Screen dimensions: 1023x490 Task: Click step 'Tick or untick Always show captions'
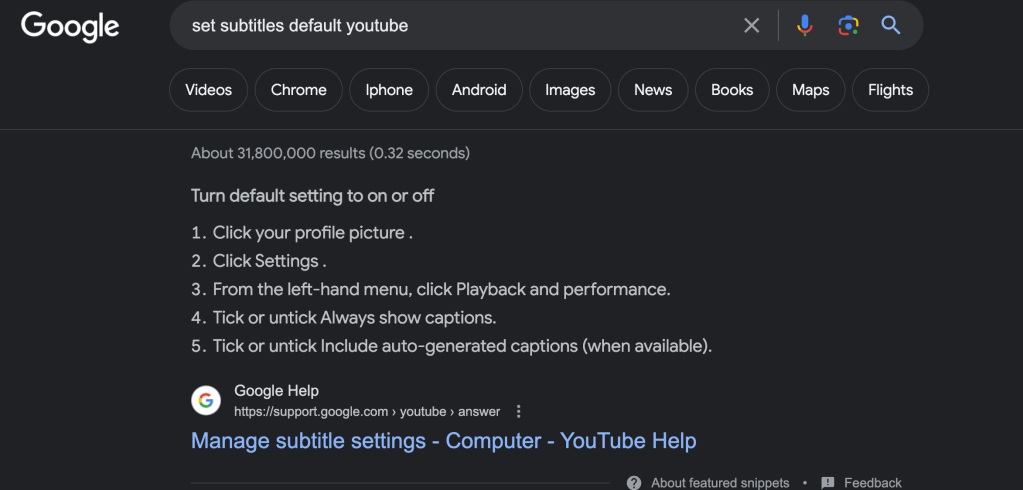click(x=354, y=318)
